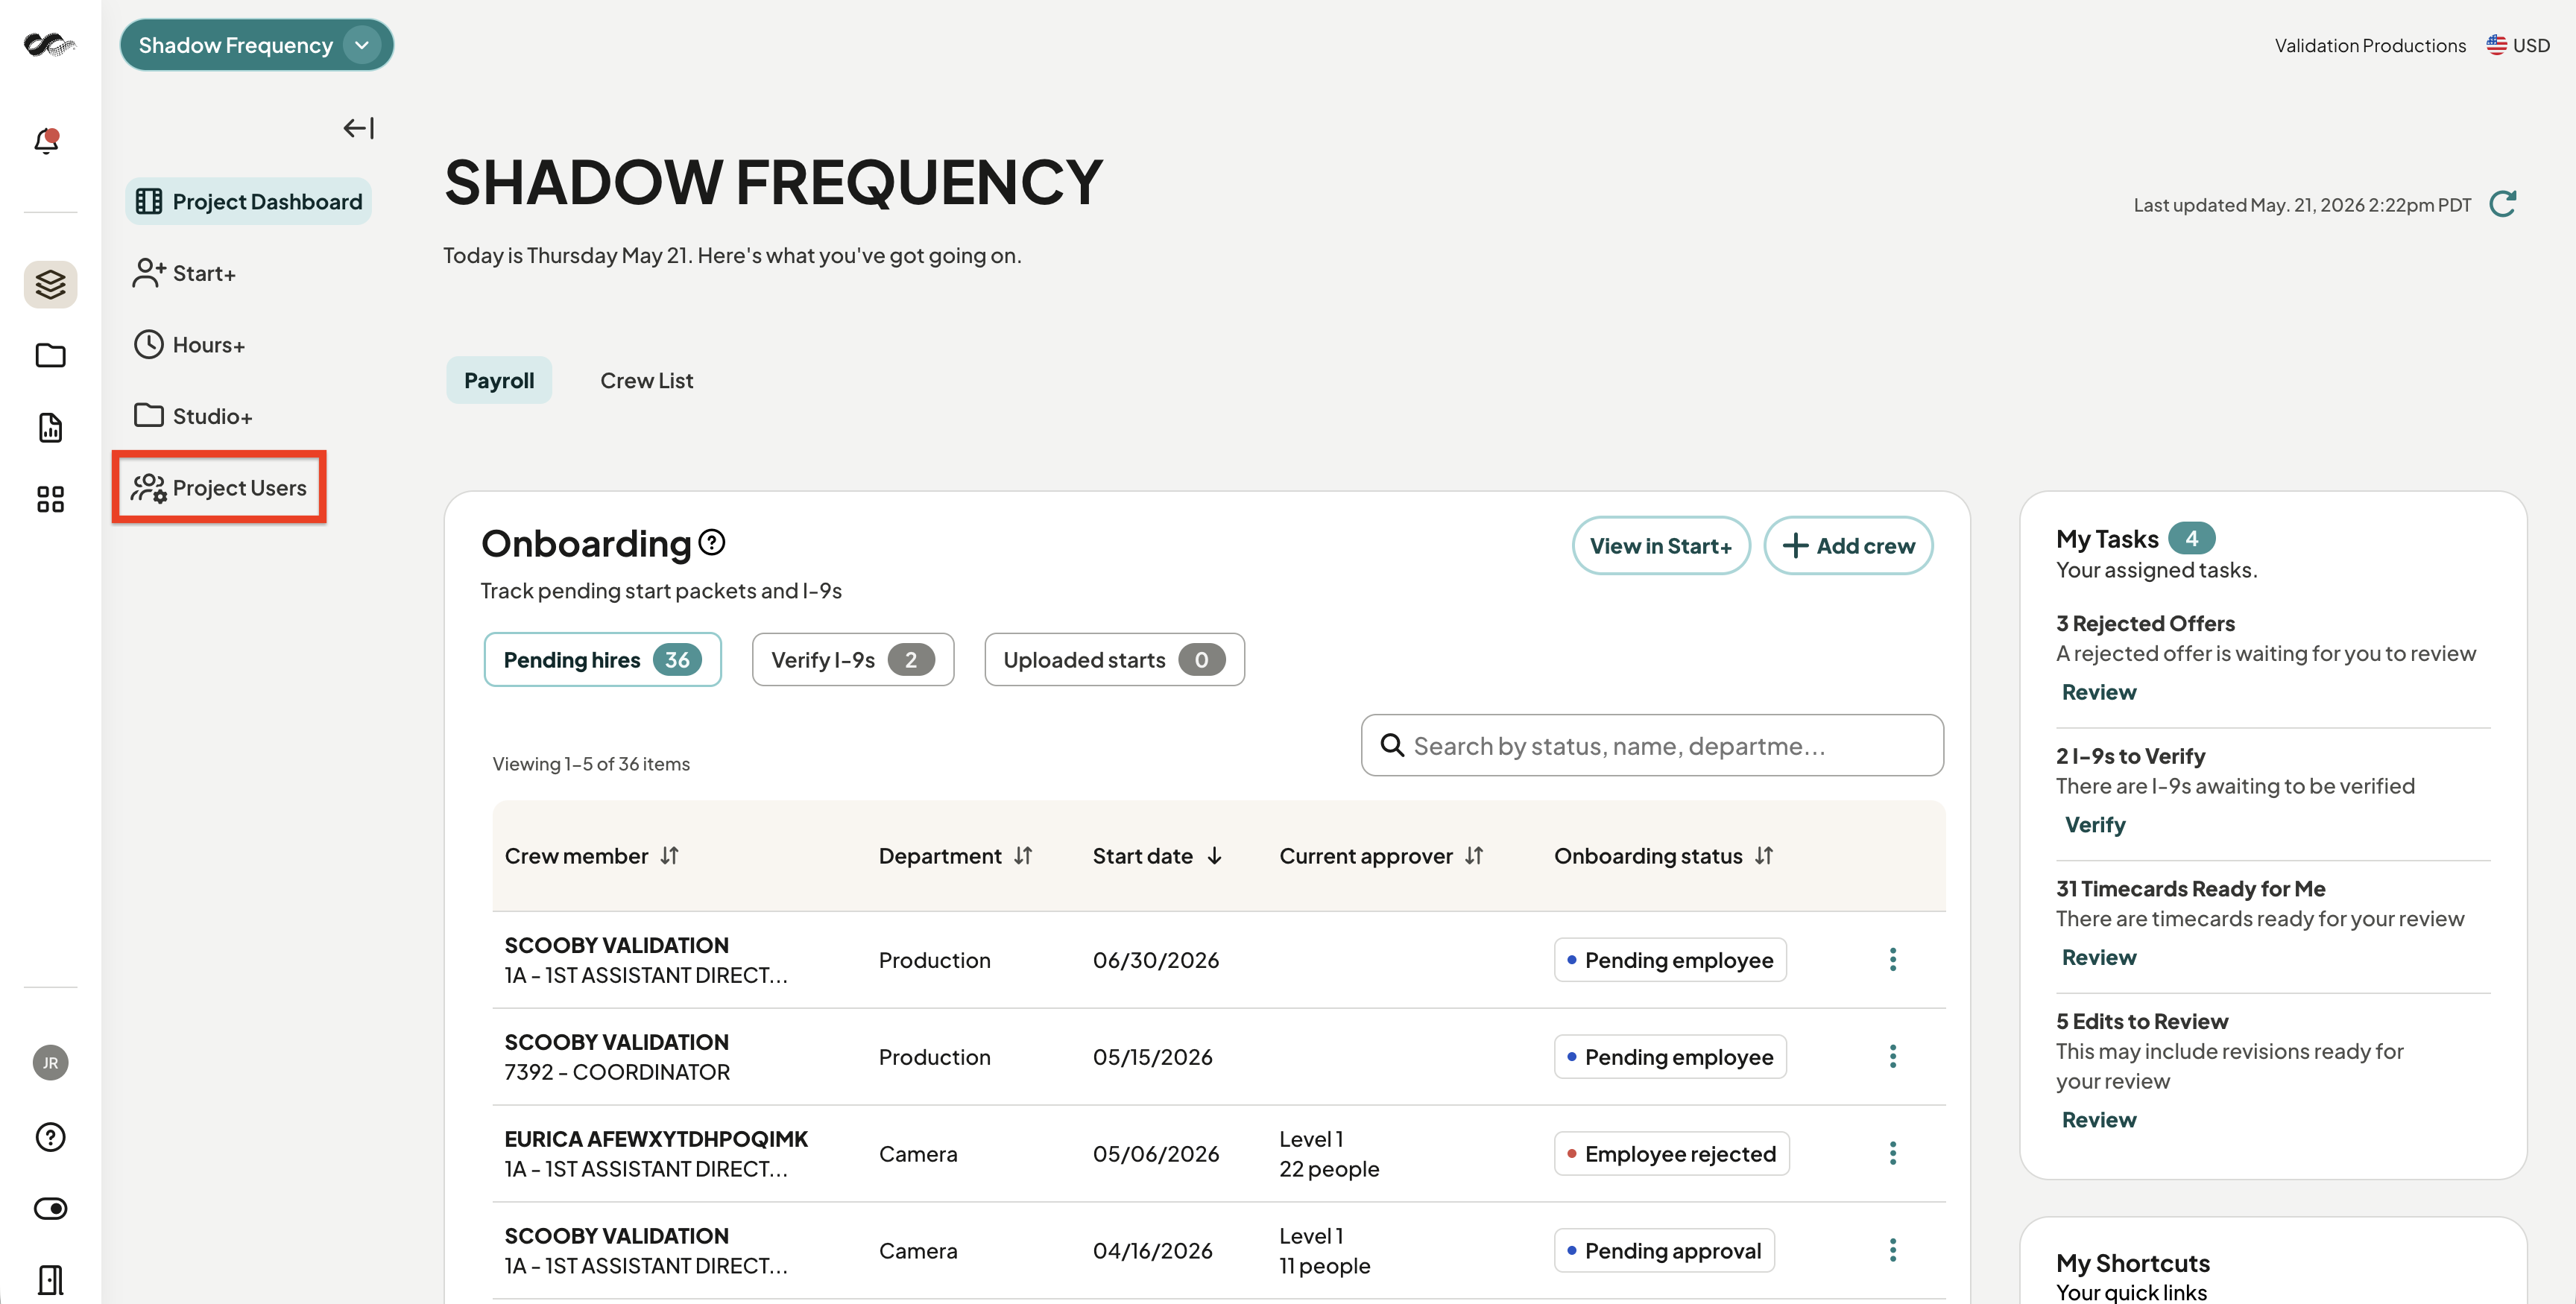2576x1304 pixels.
Task: Focus the onboarding search field
Action: pyautogui.click(x=1653, y=745)
